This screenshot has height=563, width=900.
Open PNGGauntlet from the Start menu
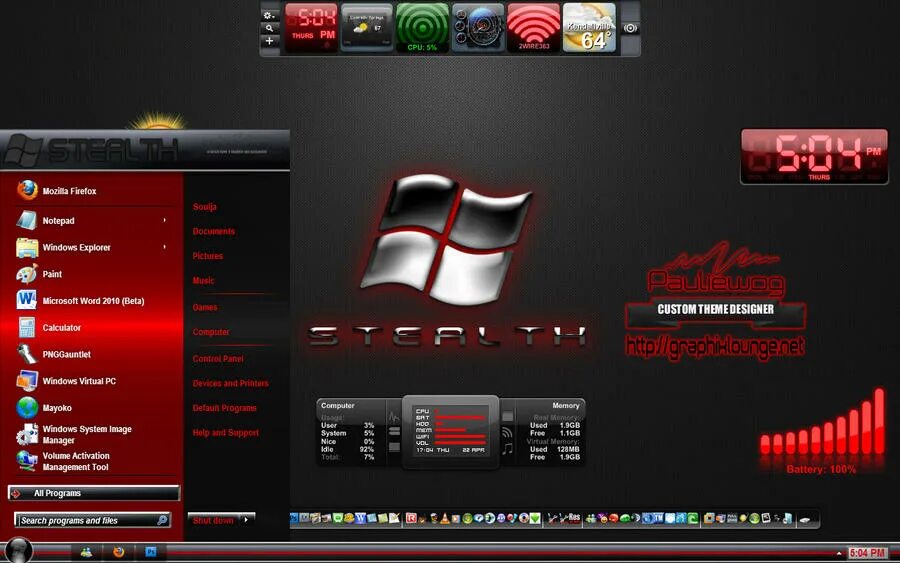click(x=67, y=354)
